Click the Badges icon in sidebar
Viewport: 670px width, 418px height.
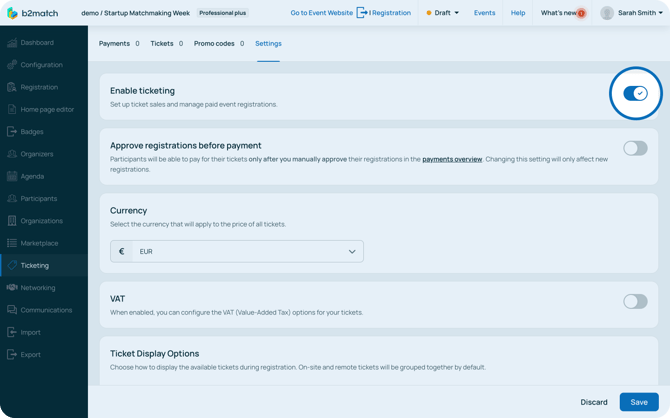[12, 132]
